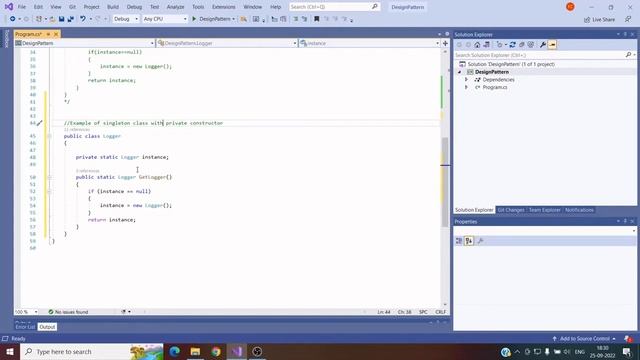Click the Property Pages wrench in Properties
Image resolution: width=640 pixels, height=360 pixels.
(480, 241)
